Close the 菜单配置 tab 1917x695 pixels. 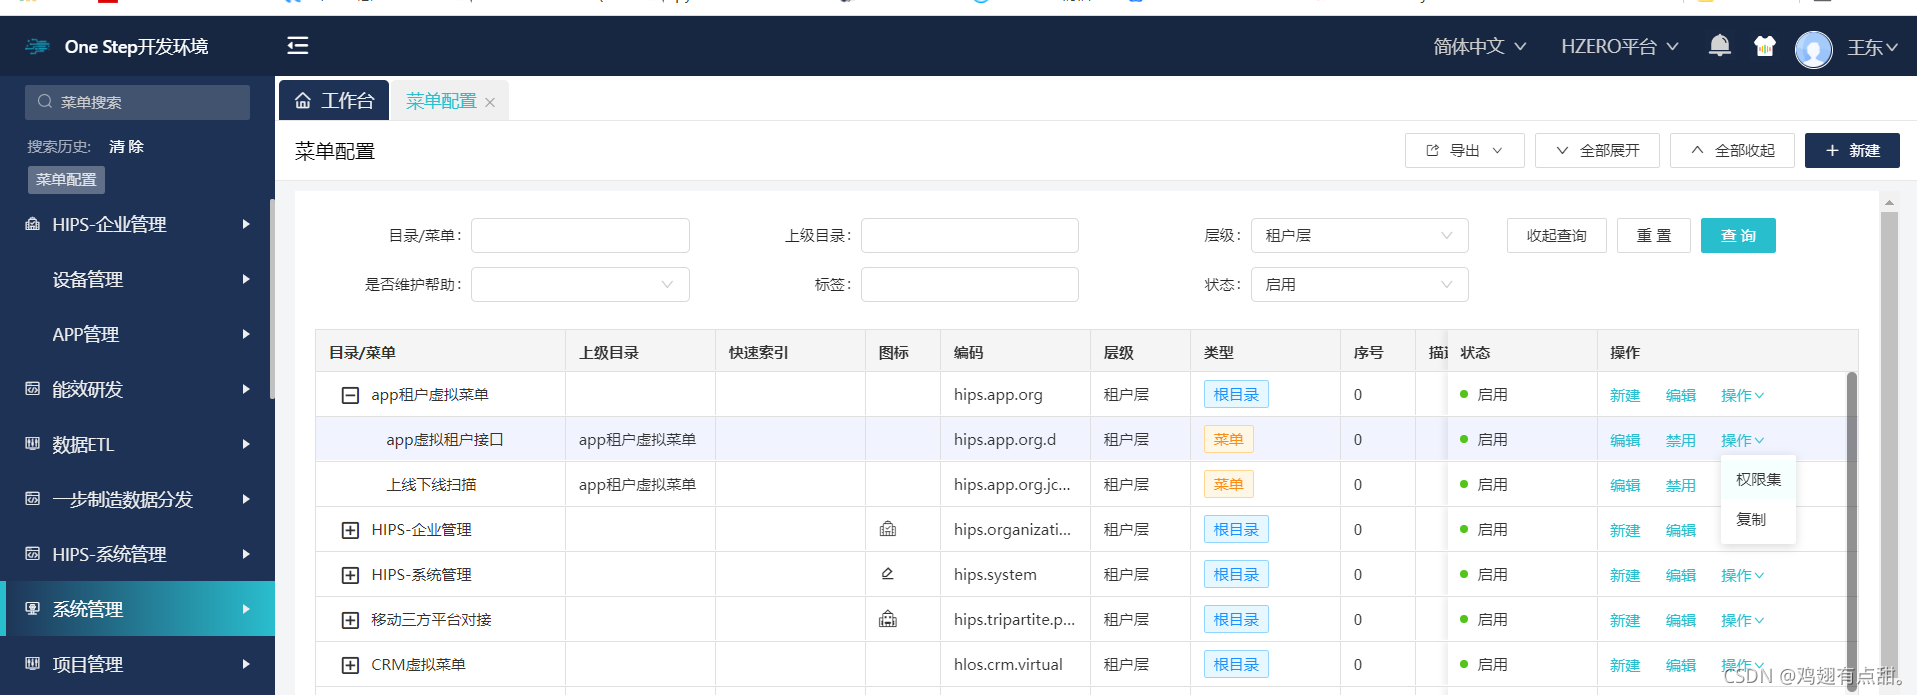click(490, 102)
